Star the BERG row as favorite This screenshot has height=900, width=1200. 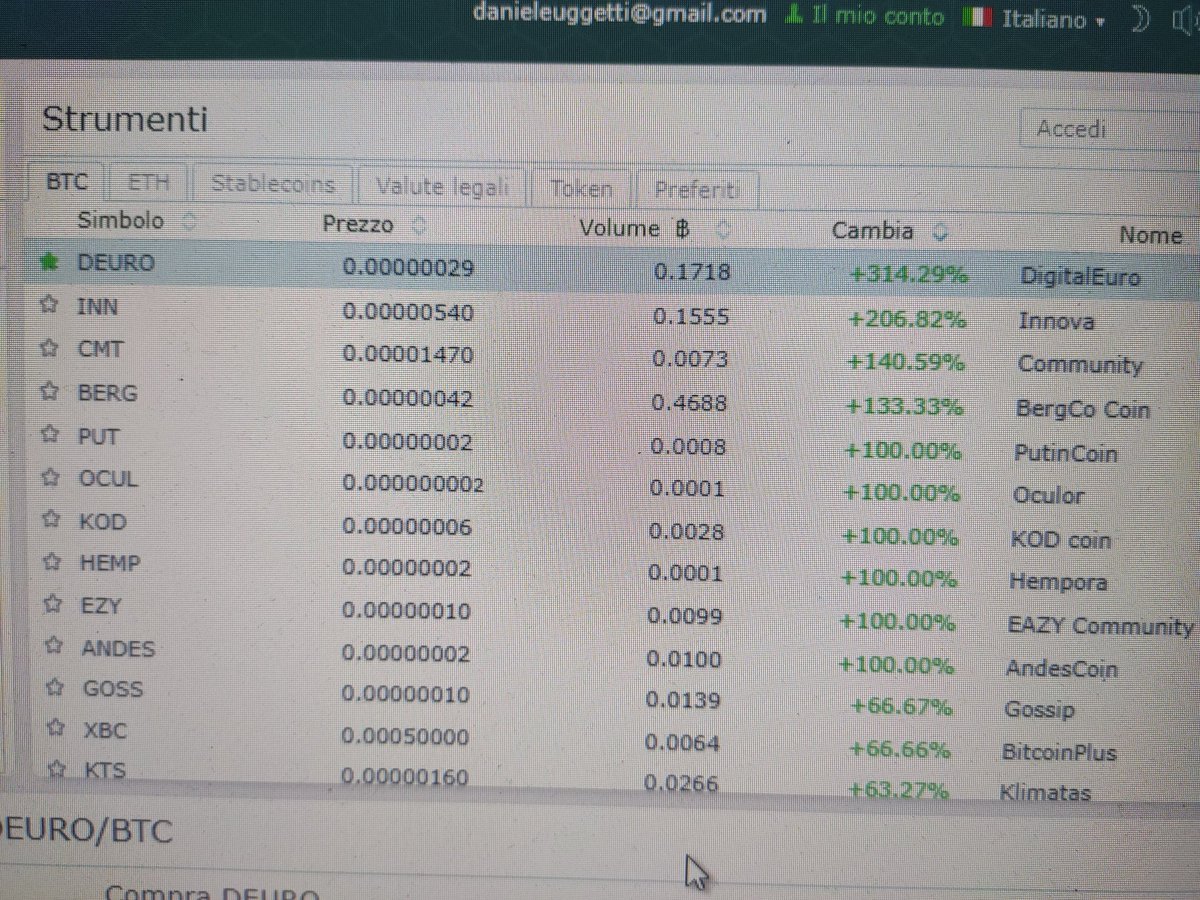48,393
